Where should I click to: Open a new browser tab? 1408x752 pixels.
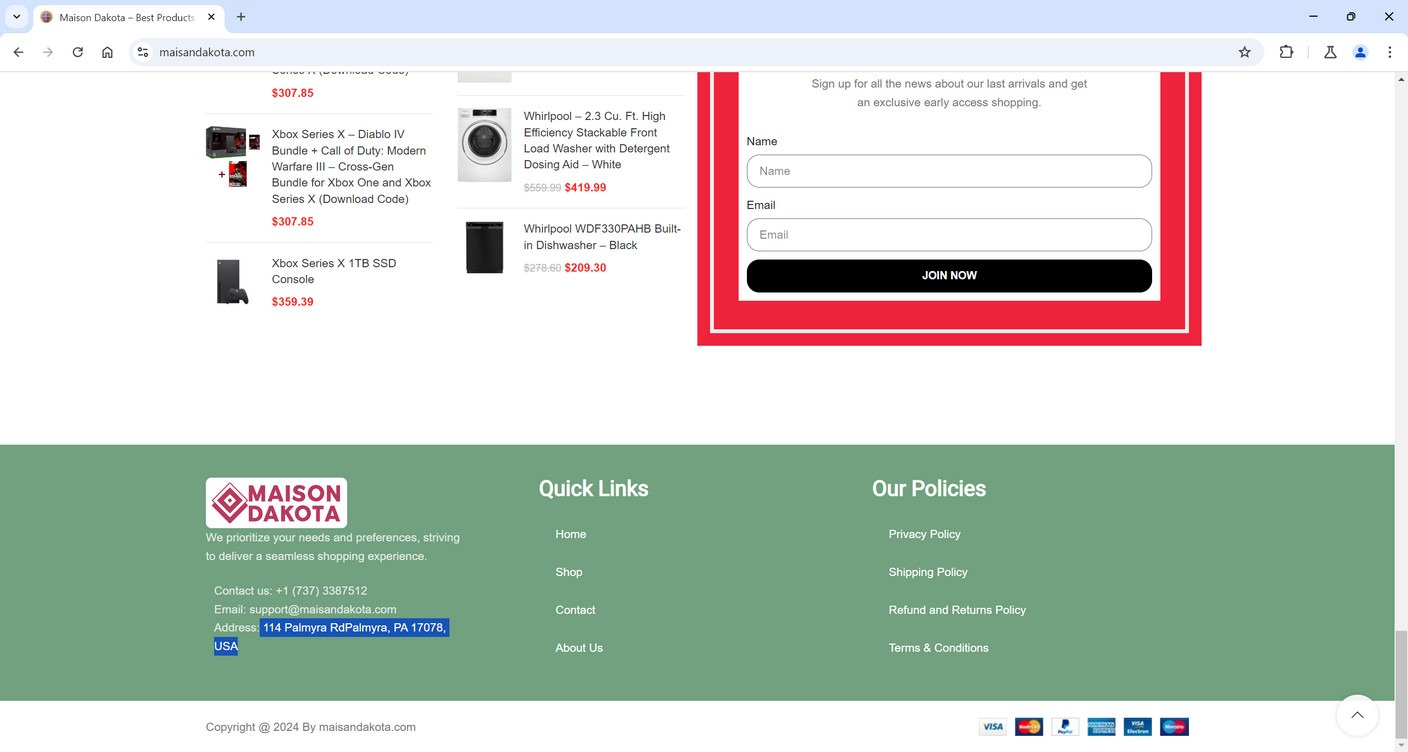pyautogui.click(x=241, y=17)
